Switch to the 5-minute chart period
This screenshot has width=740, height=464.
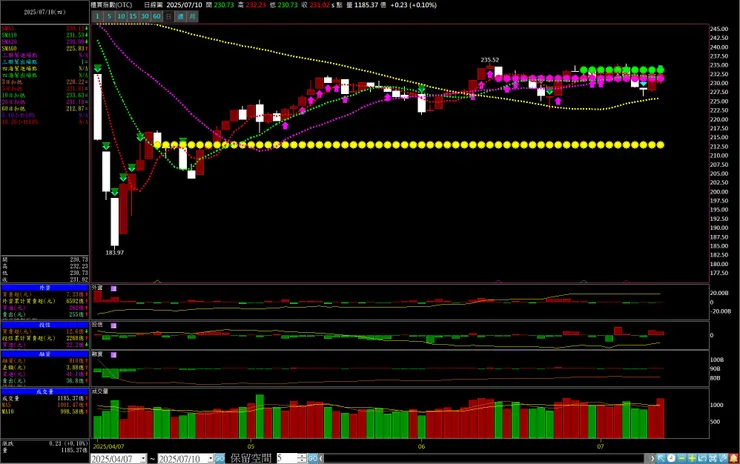(109, 17)
